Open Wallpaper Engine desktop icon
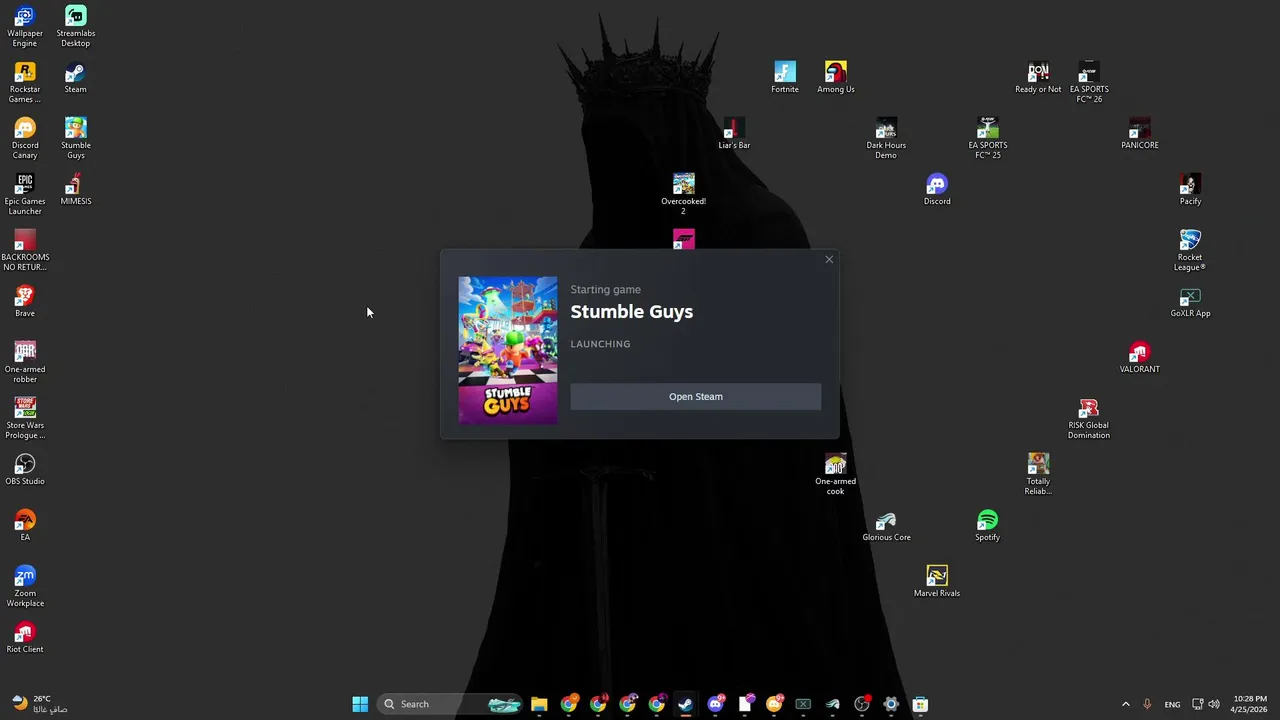1280x720 pixels. [25, 27]
